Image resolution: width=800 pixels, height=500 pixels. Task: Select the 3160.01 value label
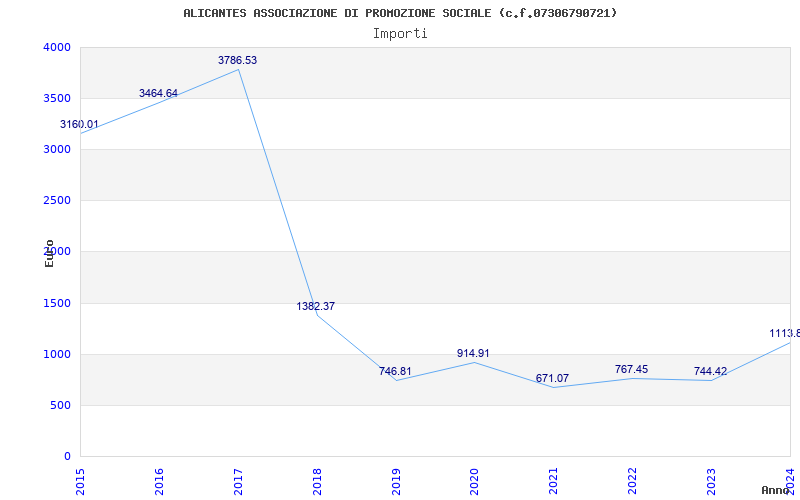pos(79,124)
